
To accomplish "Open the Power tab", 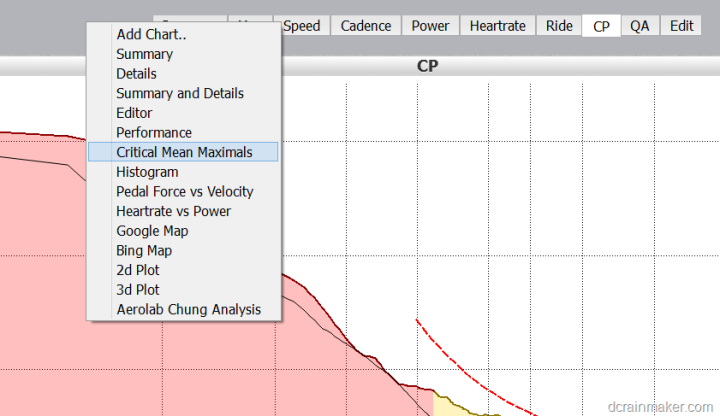I will point(430,26).
